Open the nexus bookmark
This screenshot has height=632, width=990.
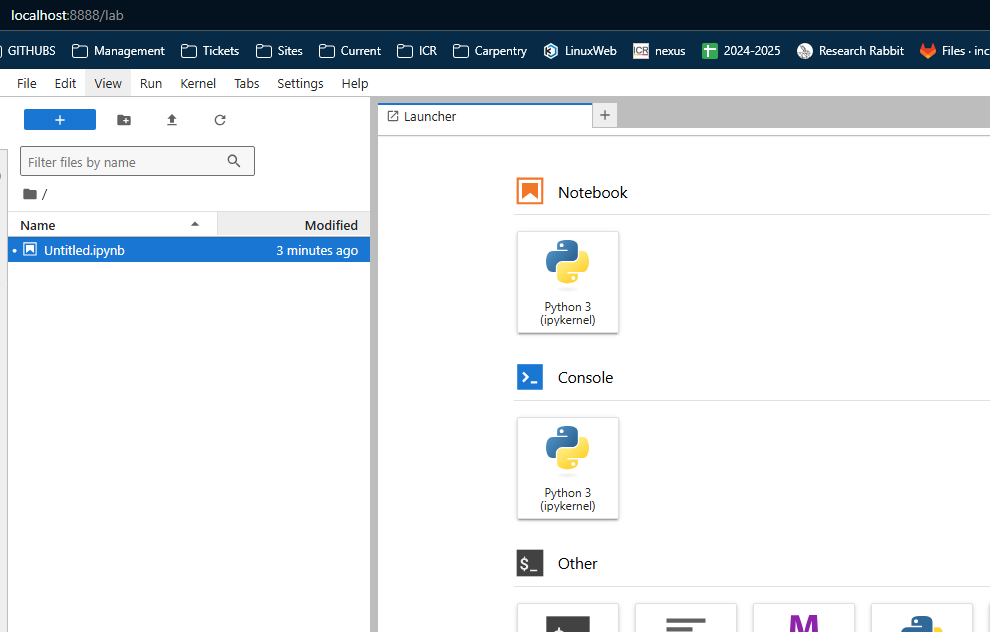click(659, 51)
